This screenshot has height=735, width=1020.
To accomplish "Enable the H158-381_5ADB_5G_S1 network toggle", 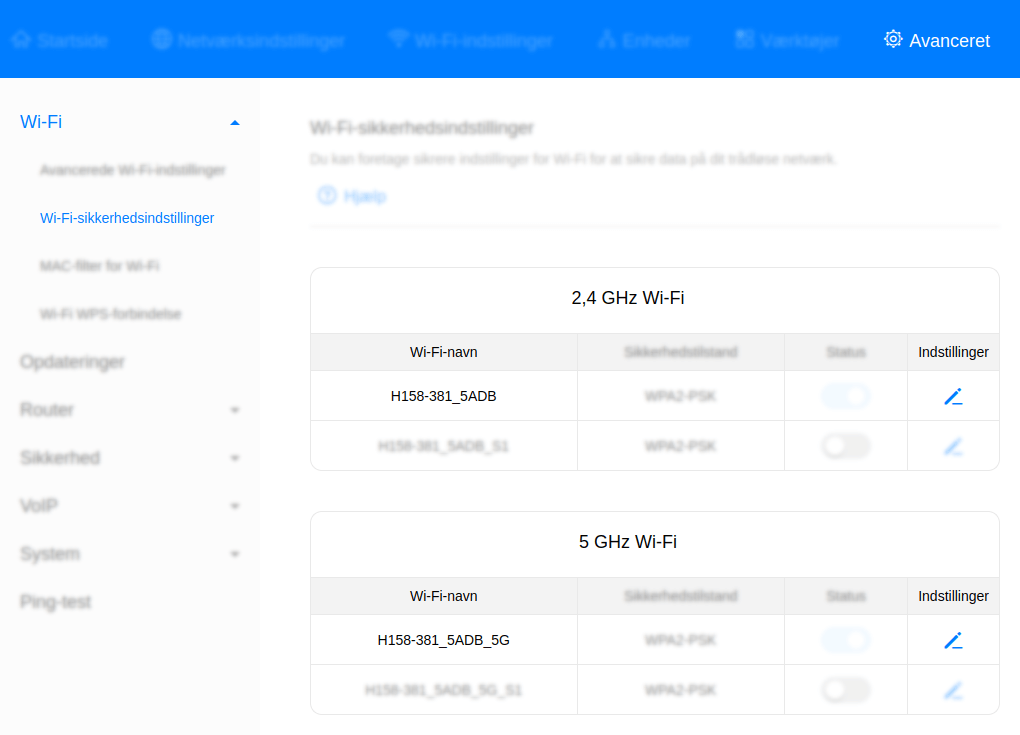I will [845, 690].
